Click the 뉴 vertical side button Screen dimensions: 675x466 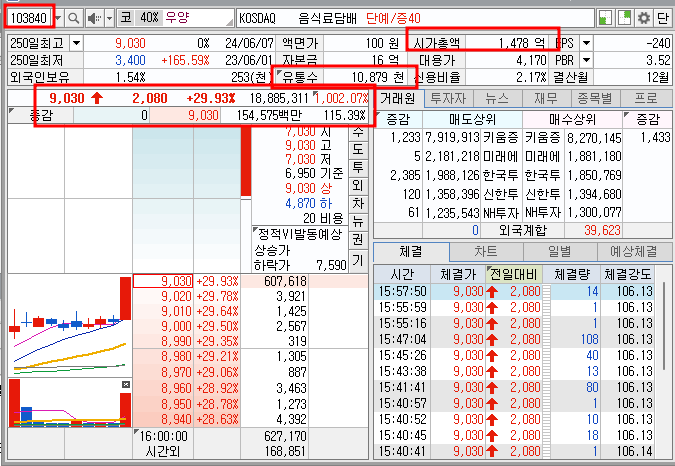click(x=358, y=222)
